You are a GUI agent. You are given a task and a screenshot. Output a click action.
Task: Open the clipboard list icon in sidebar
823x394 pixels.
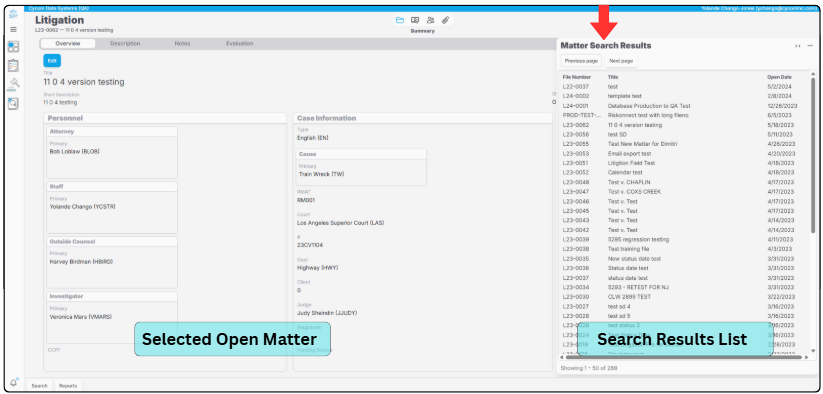(13, 66)
